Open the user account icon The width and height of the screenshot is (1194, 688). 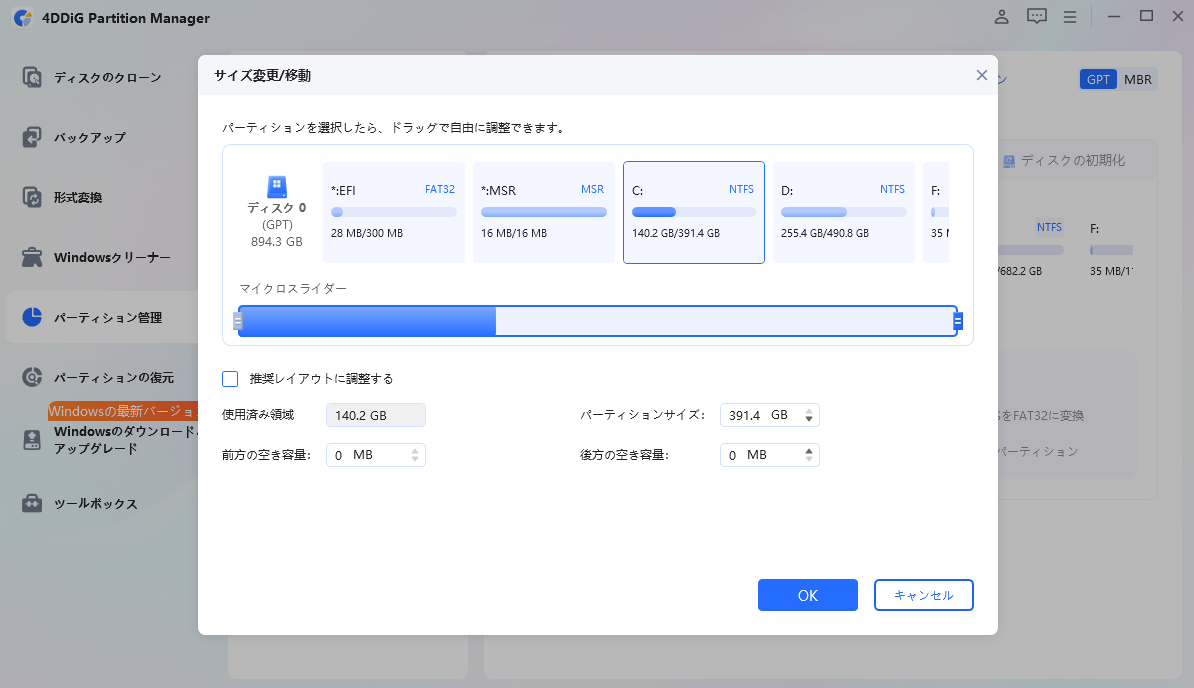[x=1001, y=17]
